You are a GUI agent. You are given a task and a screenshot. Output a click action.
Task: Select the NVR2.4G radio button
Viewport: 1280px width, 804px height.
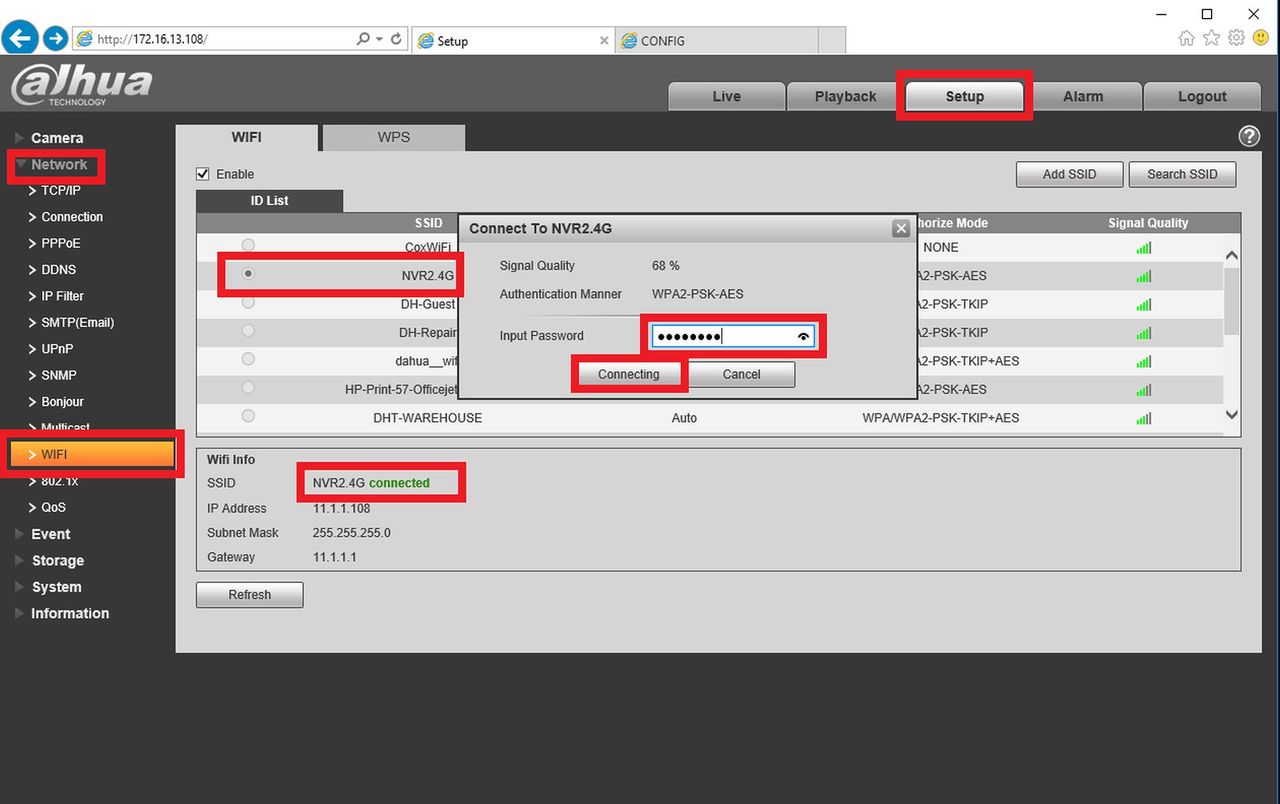[248, 273]
